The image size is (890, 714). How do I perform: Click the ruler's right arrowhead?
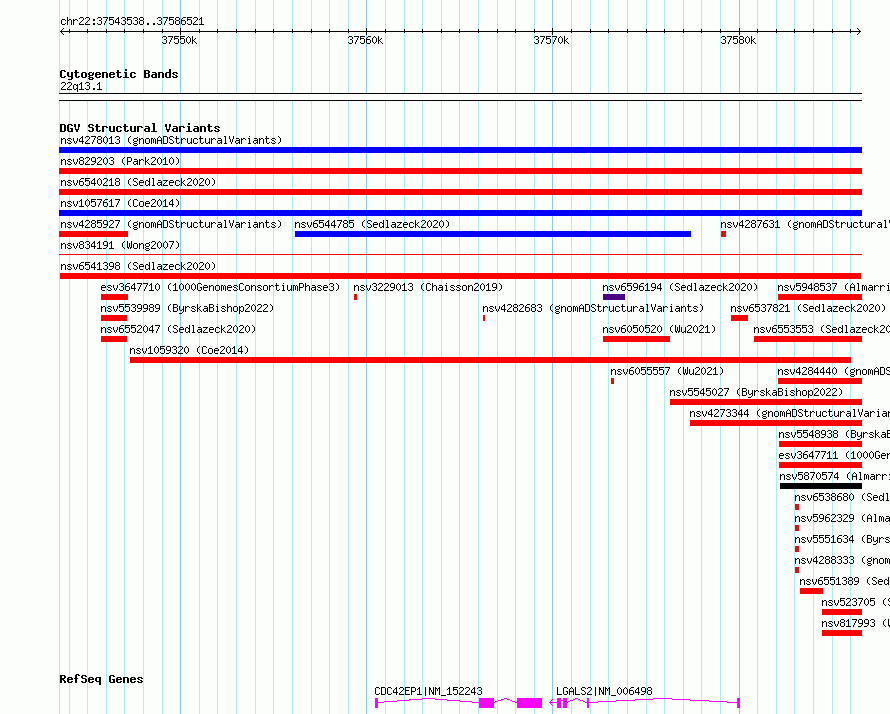858,32
